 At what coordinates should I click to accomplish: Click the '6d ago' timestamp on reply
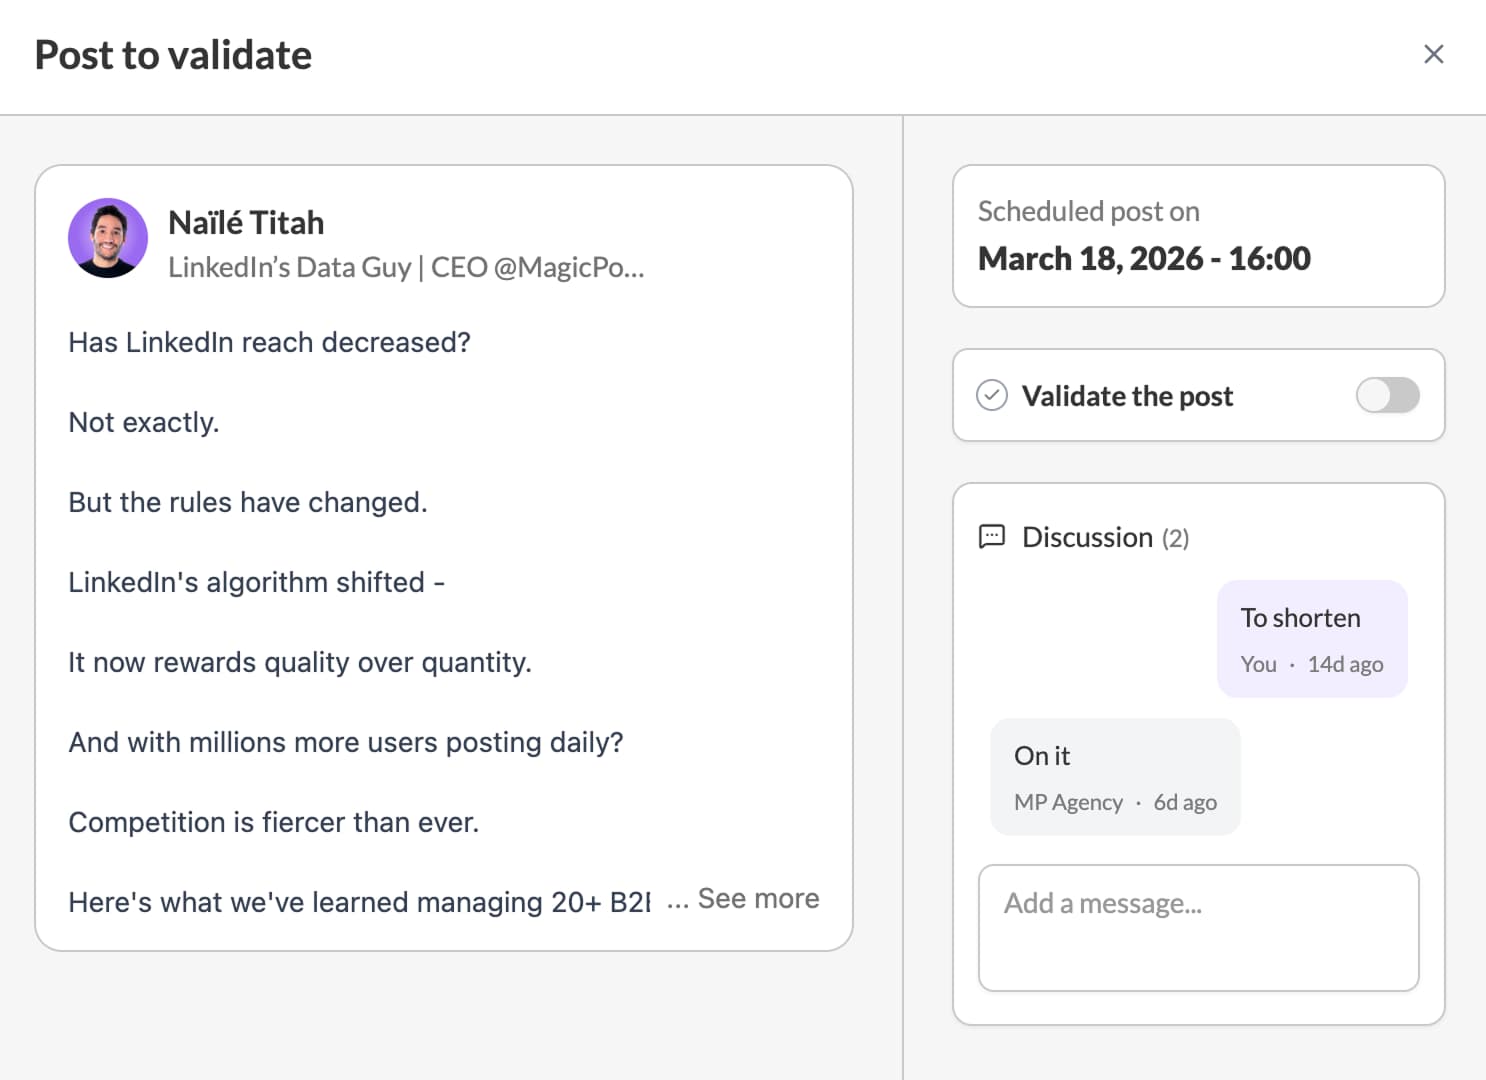1185,802
